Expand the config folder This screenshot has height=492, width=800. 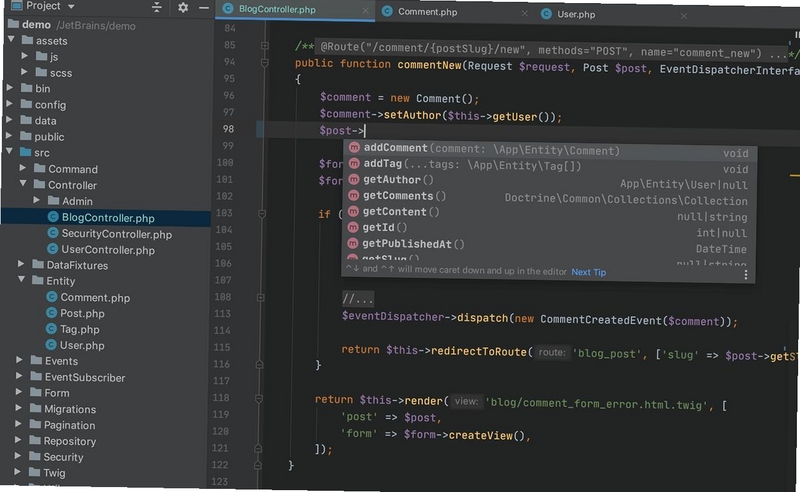click(10, 104)
